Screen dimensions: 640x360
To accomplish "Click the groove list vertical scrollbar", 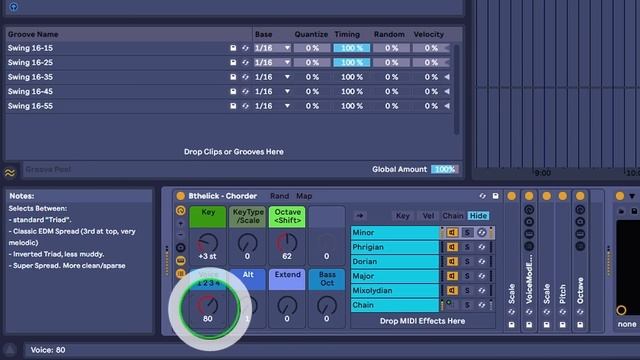I will click(x=456, y=89).
